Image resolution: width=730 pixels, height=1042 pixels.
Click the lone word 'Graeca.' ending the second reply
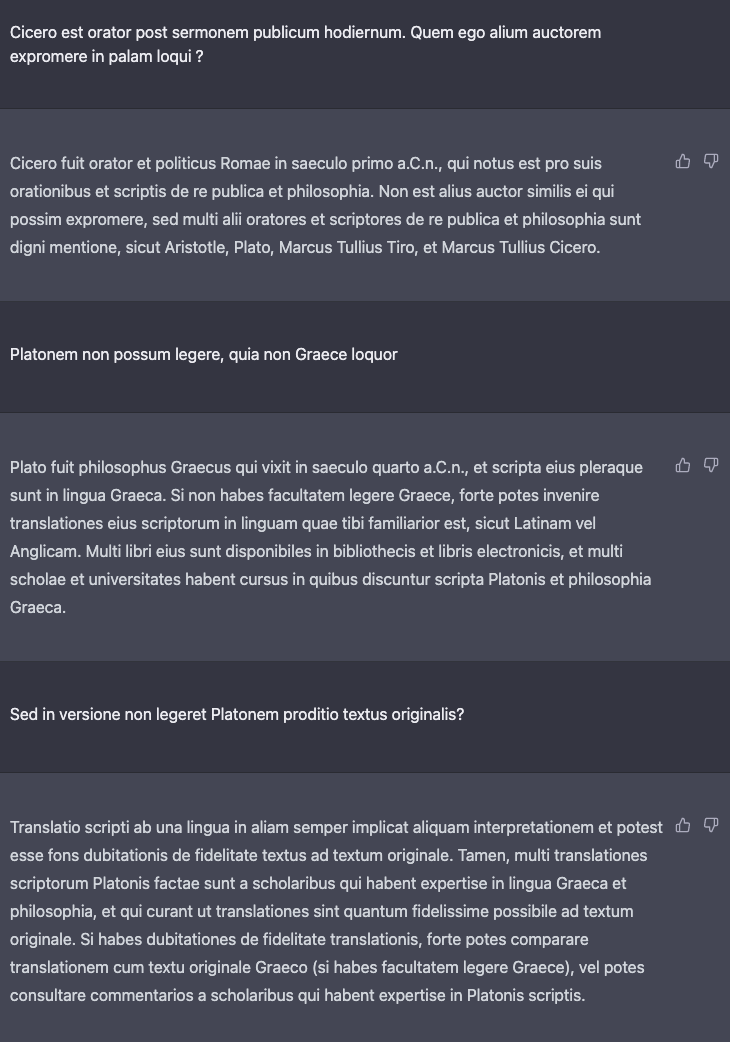pos(38,607)
